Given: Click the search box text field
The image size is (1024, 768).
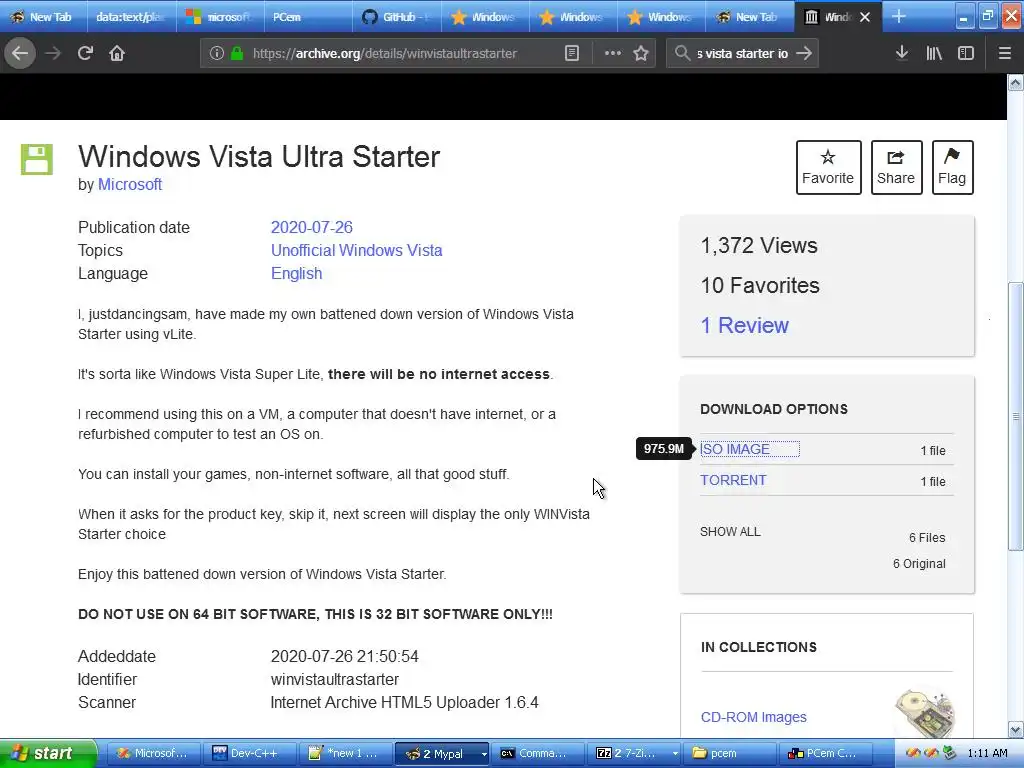Looking at the screenshot, I should coord(743,54).
